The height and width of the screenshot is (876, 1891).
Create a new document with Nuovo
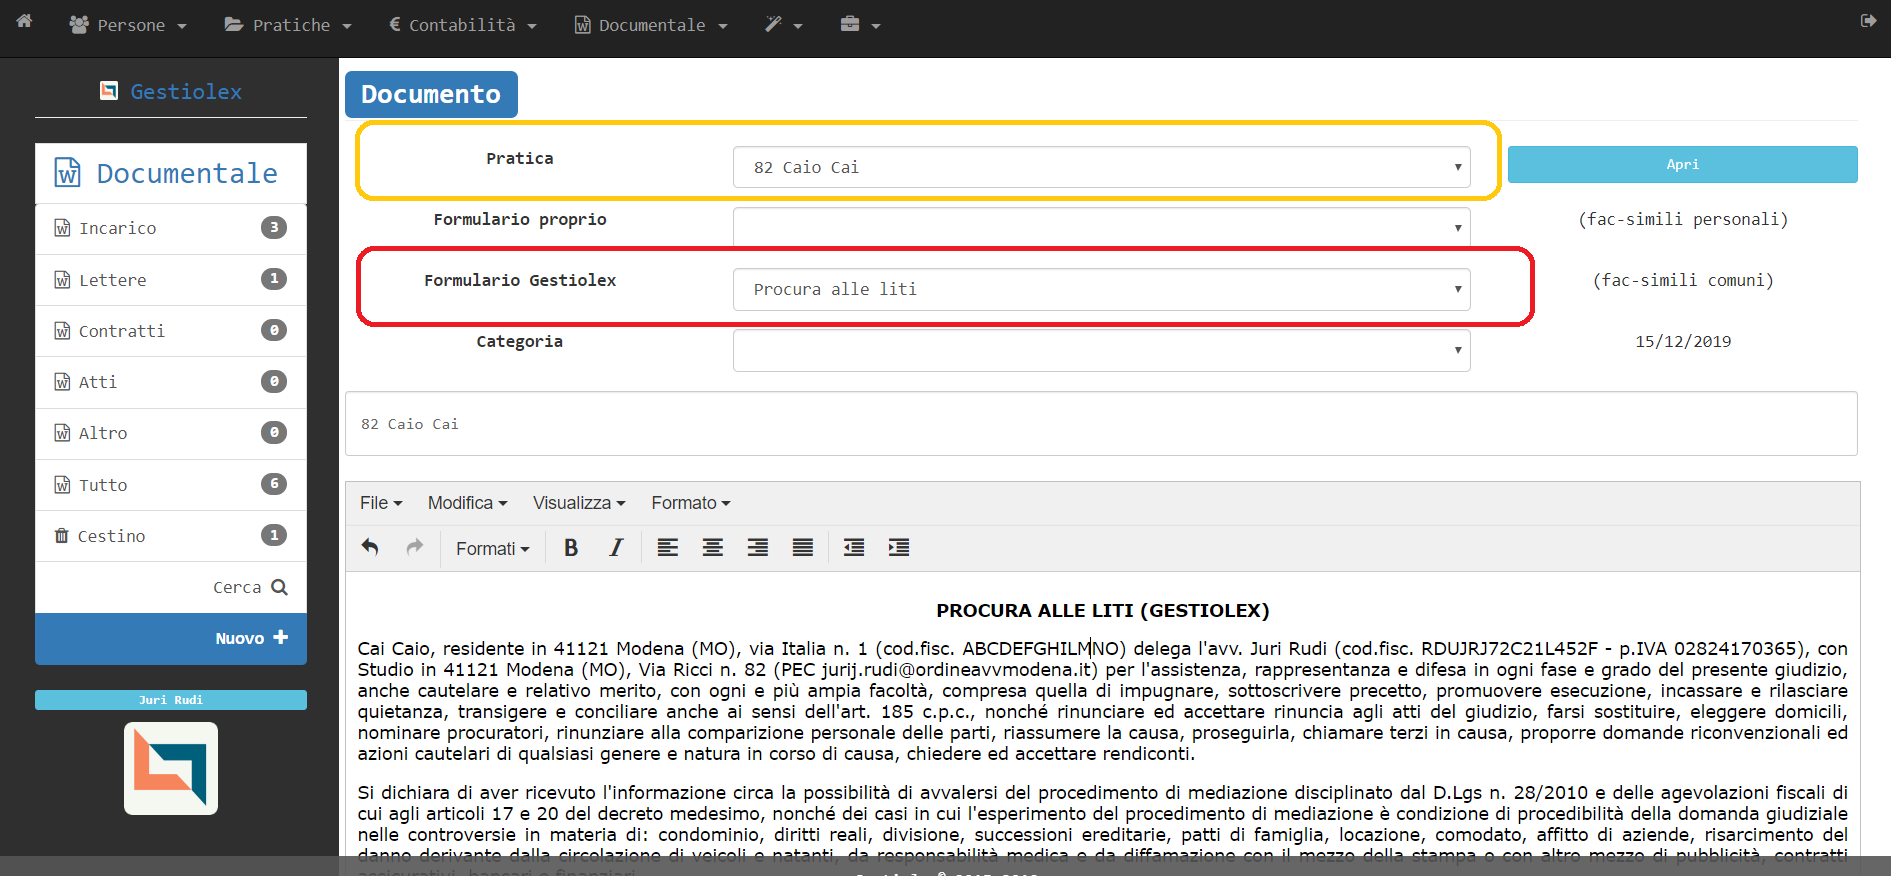(x=171, y=638)
